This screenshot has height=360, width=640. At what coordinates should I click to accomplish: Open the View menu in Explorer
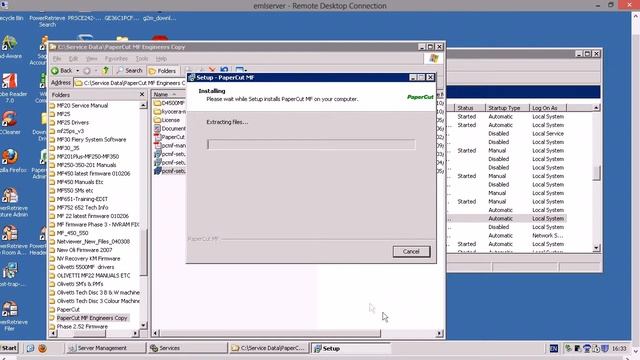point(91,59)
